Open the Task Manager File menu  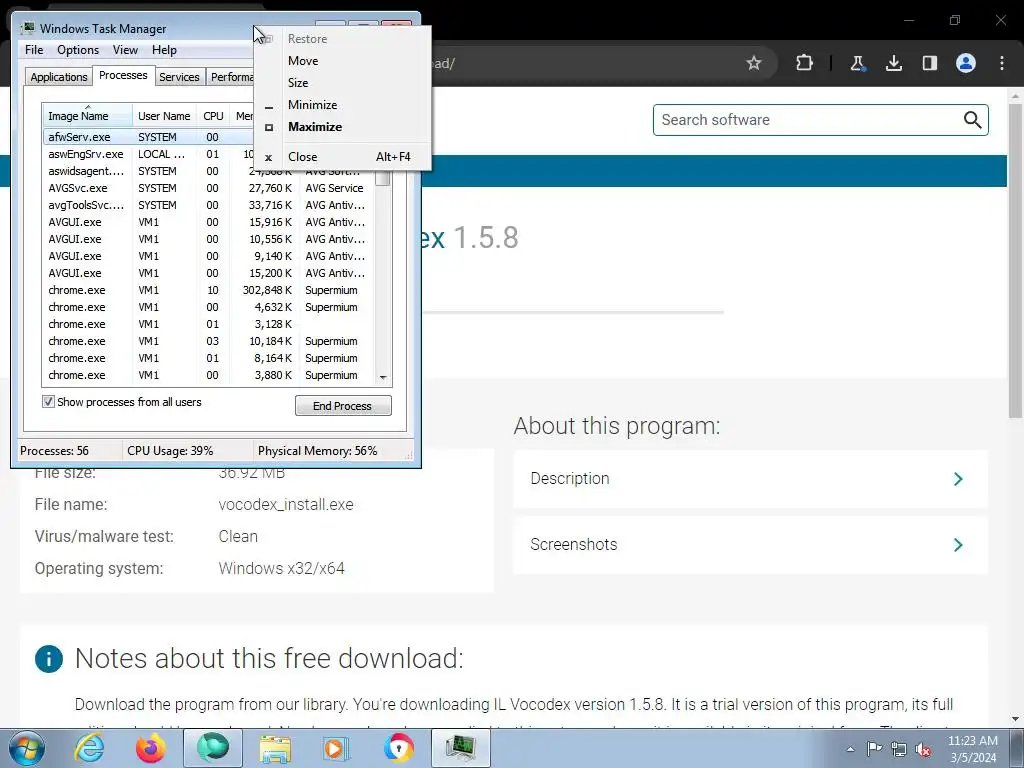pyautogui.click(x=34, y=50)
